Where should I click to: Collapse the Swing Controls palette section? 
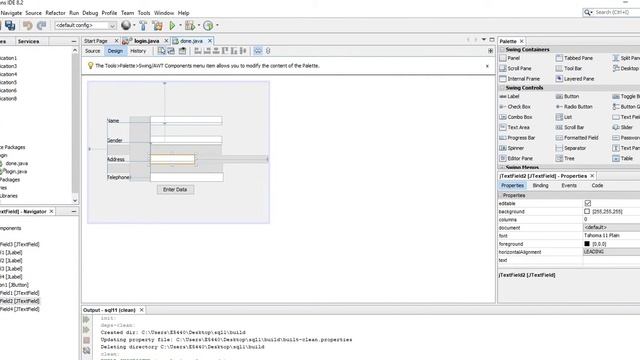(x=502, y=88)
